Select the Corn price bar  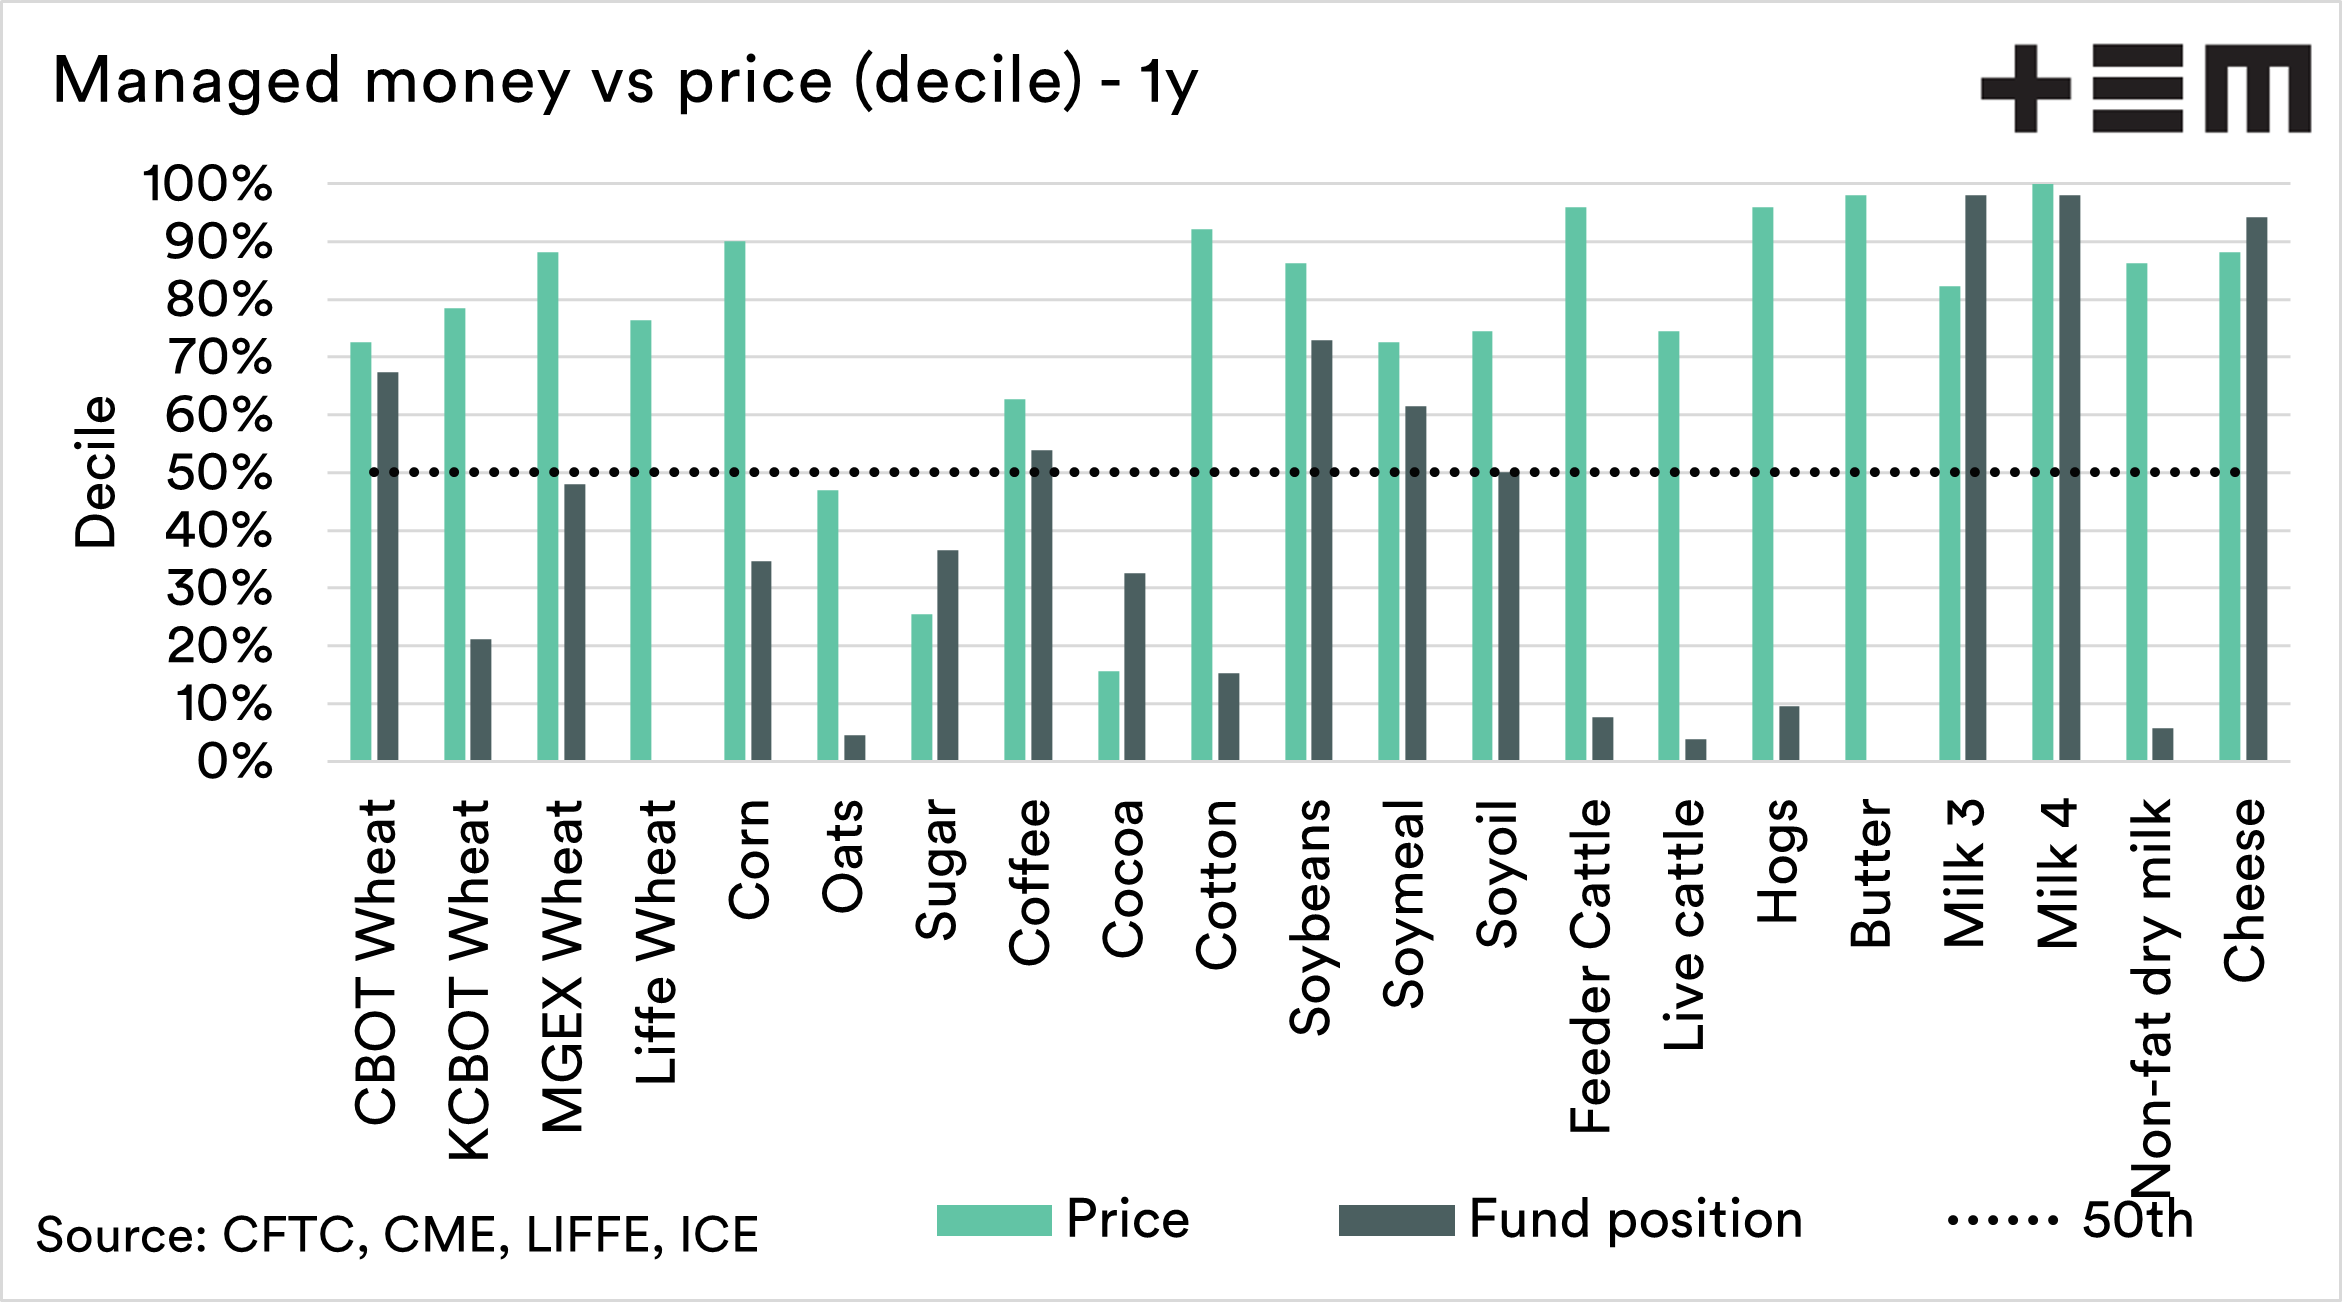click(735, 500)
